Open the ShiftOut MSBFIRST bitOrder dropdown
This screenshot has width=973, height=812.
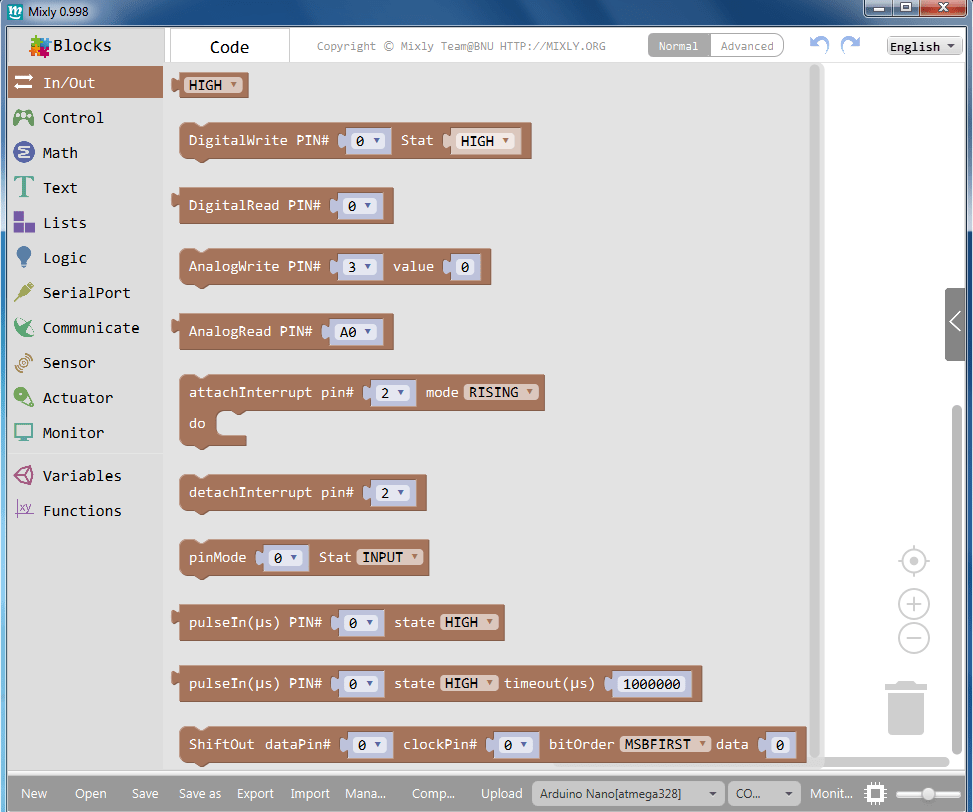tap(665, 744)
